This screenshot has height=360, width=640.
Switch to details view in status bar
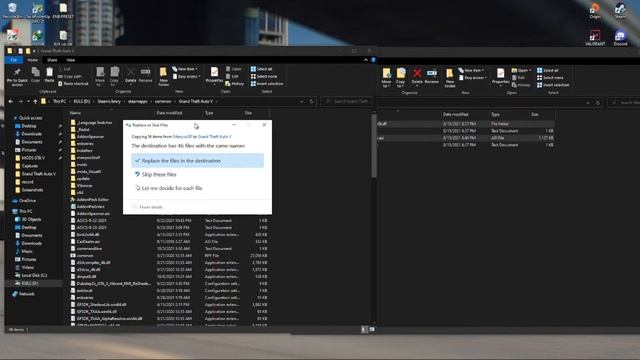pos(364,329)
